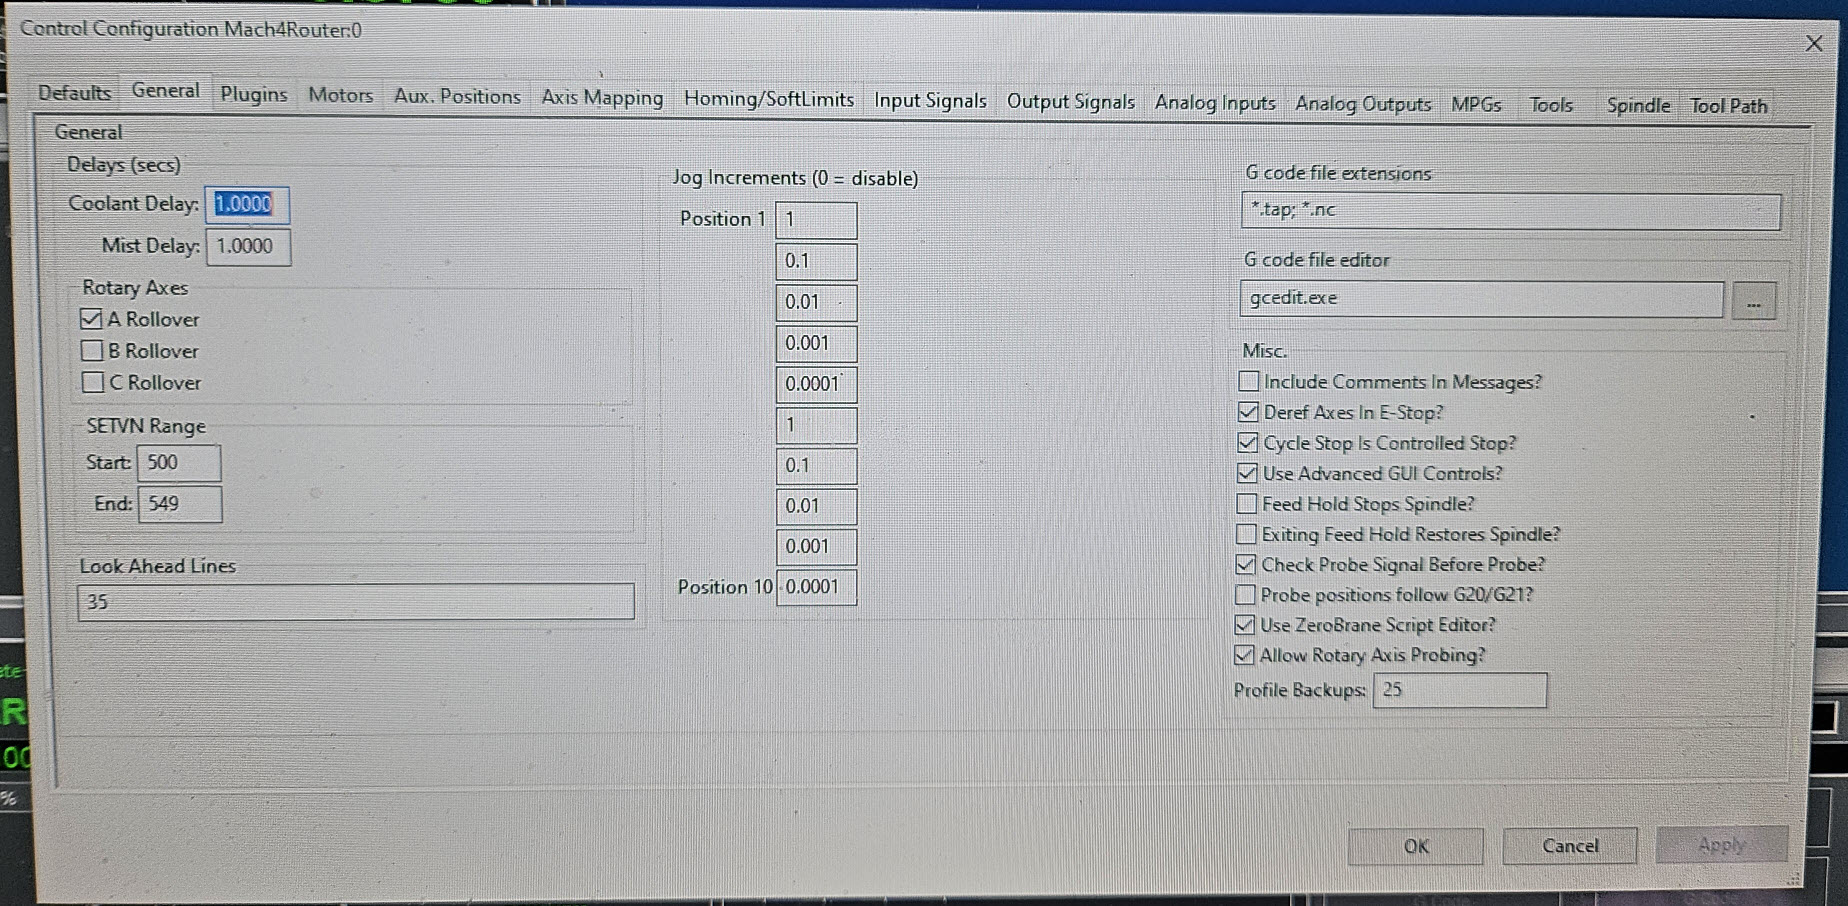
Task: Uncheck the A Rollover checkbox
Action: pyautogui.click(x=91, y=319)
